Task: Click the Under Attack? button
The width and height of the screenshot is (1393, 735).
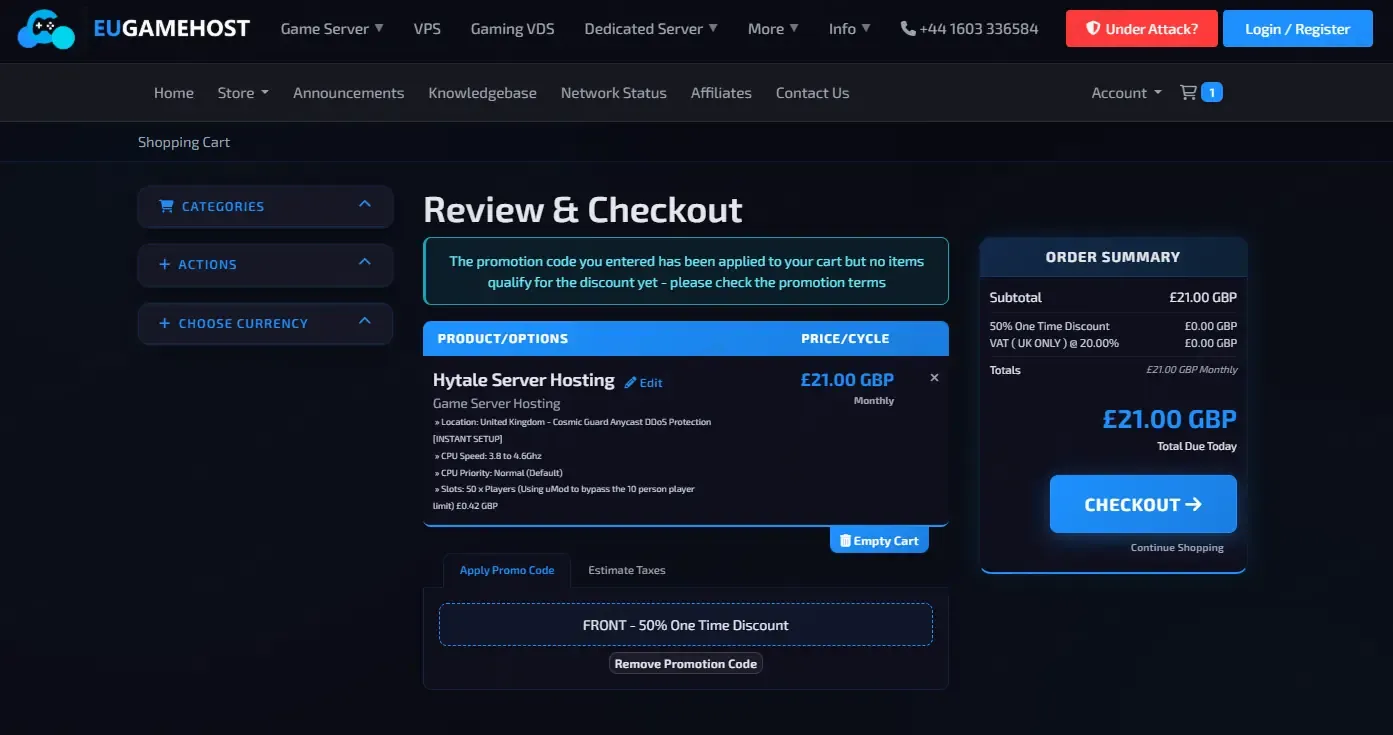Action: [x=1142, y=29]
